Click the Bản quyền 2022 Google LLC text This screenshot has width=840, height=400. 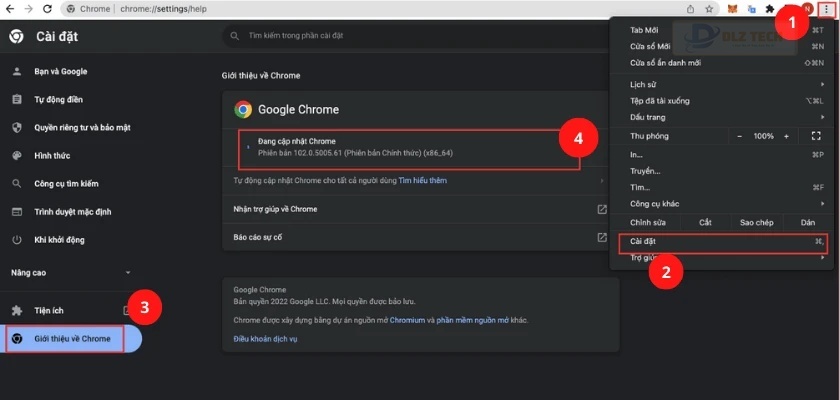point(325,301)
